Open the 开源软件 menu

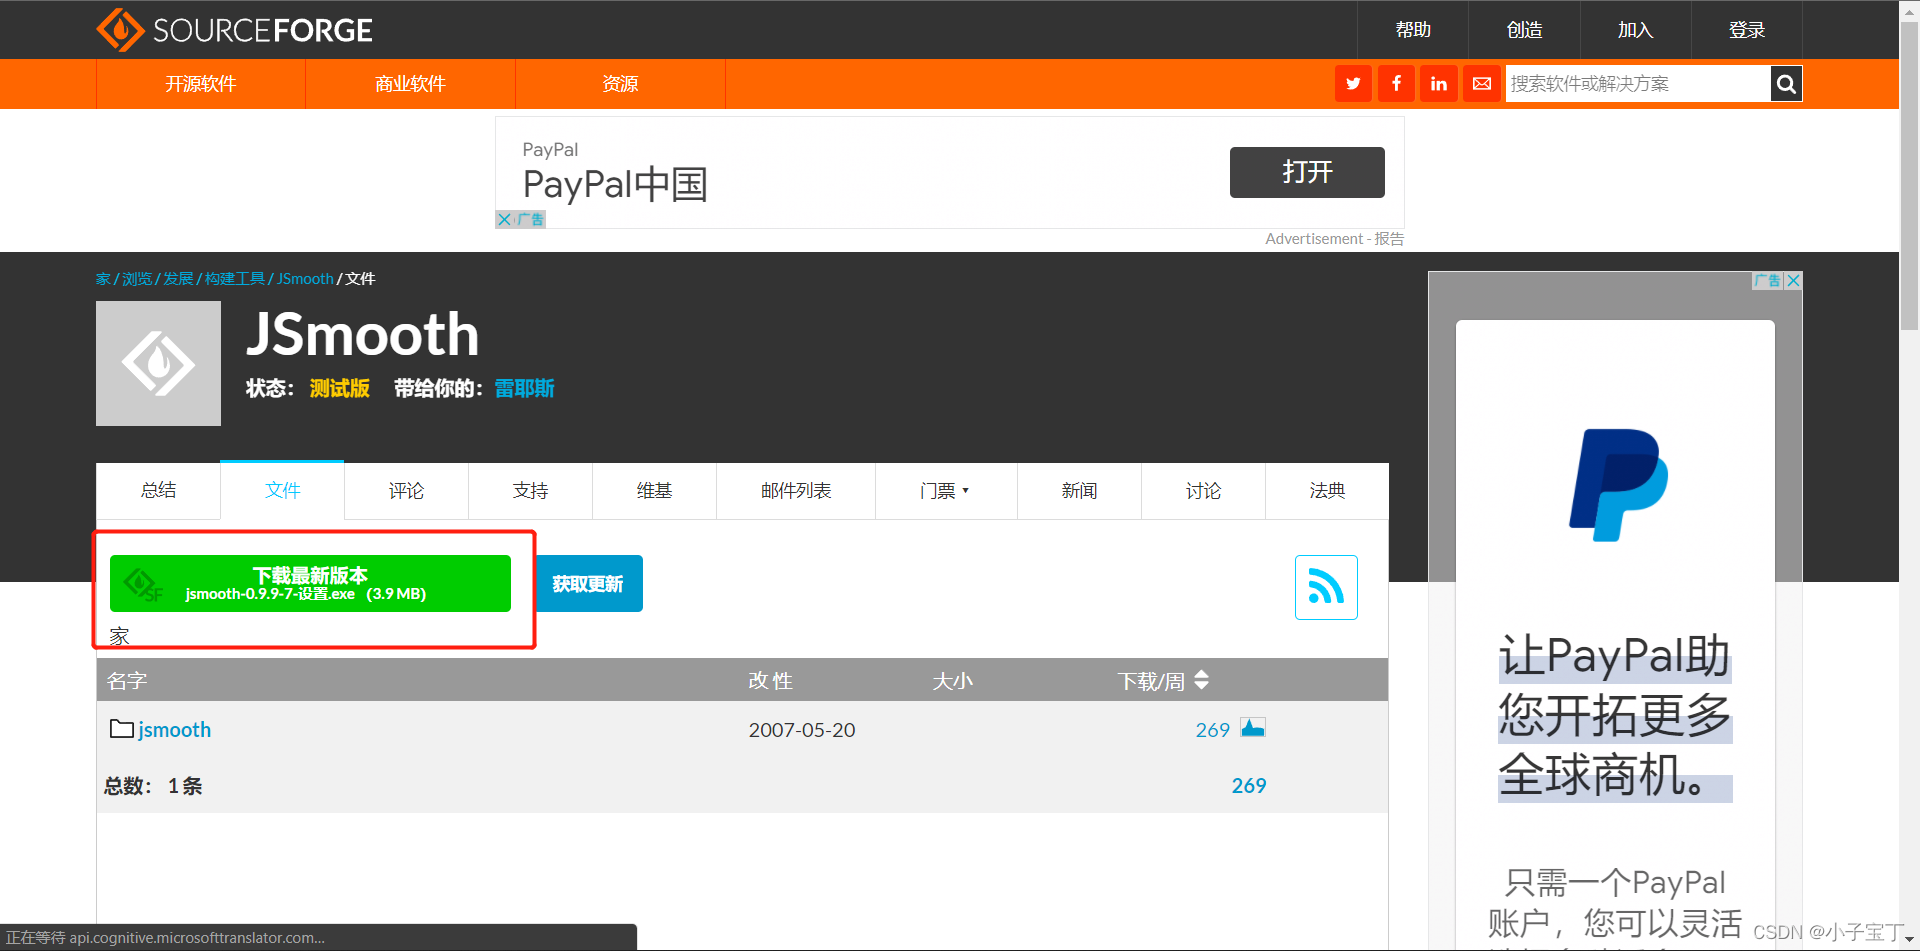tap(199, 84)
